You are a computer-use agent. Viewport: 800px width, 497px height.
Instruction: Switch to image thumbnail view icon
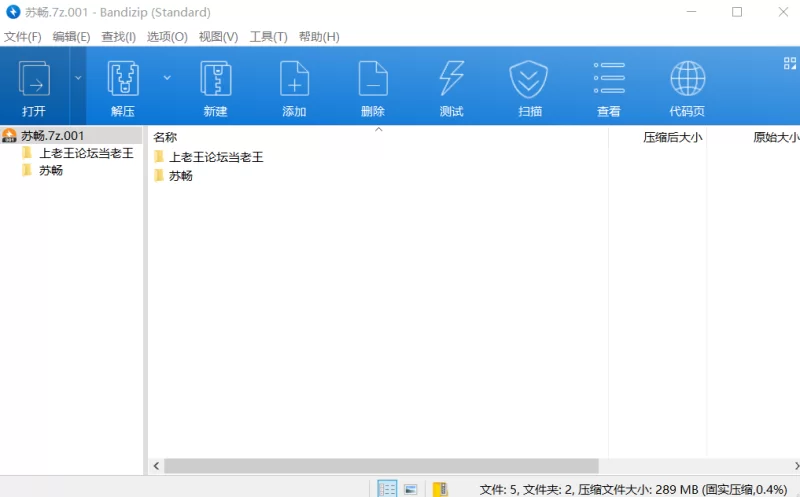coord(411,489)
